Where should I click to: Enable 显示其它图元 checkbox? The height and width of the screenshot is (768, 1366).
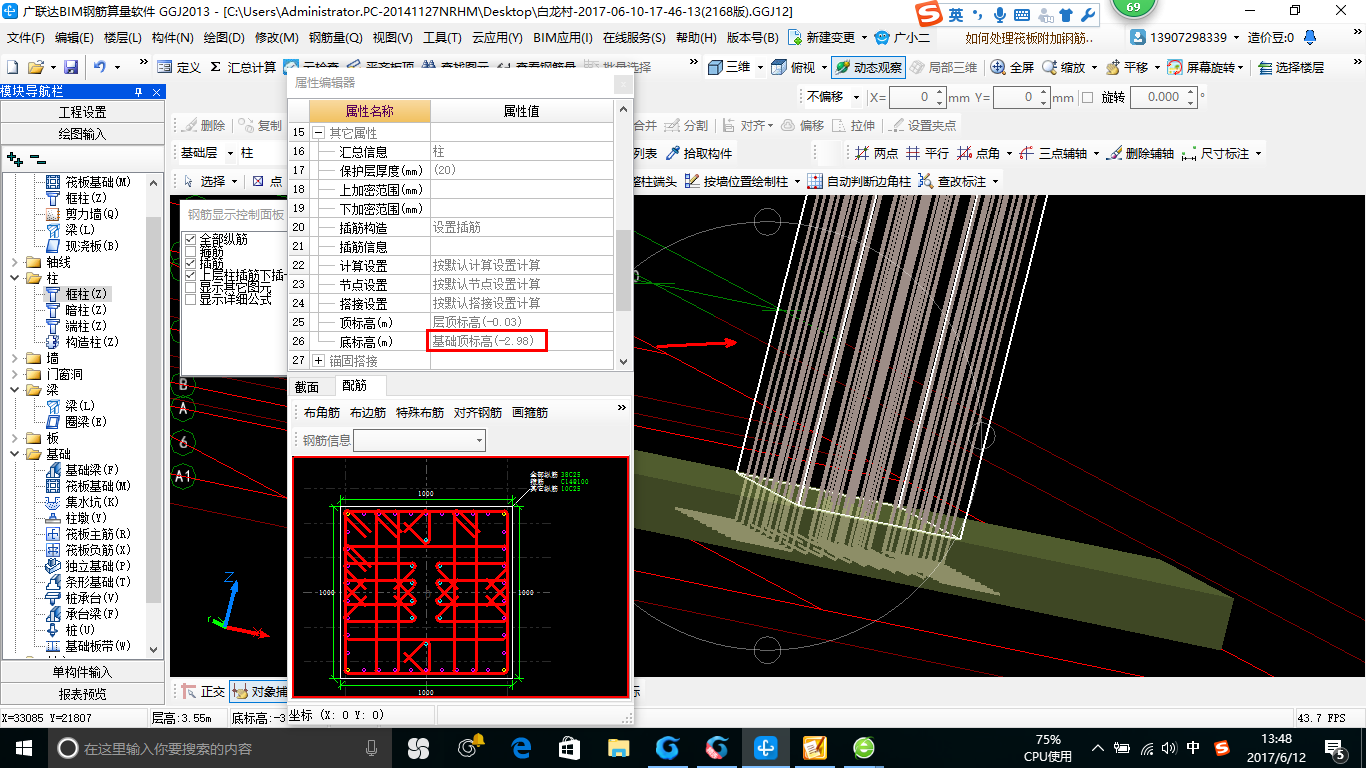click(191, 287)
